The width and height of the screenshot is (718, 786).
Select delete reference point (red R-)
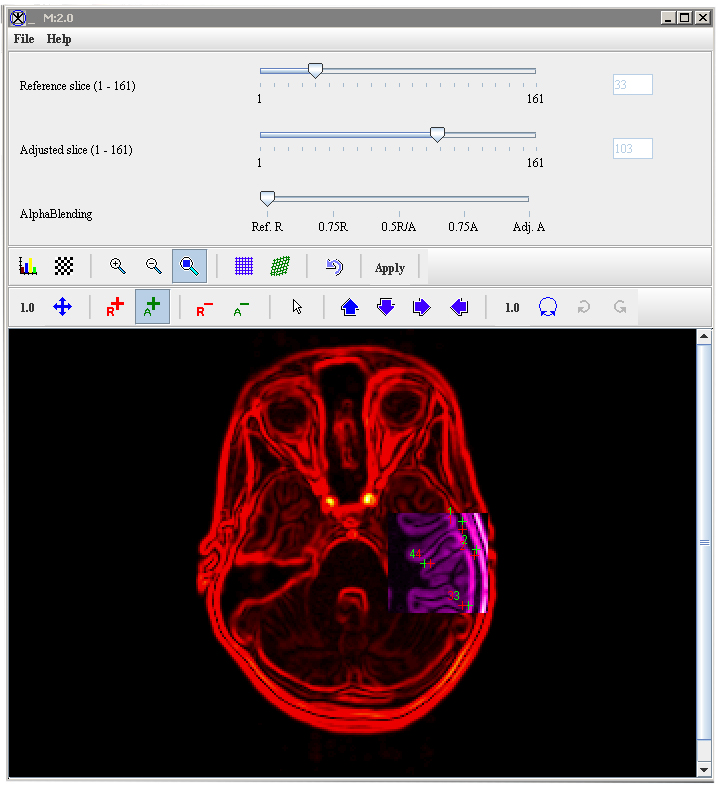coord(204,308)
